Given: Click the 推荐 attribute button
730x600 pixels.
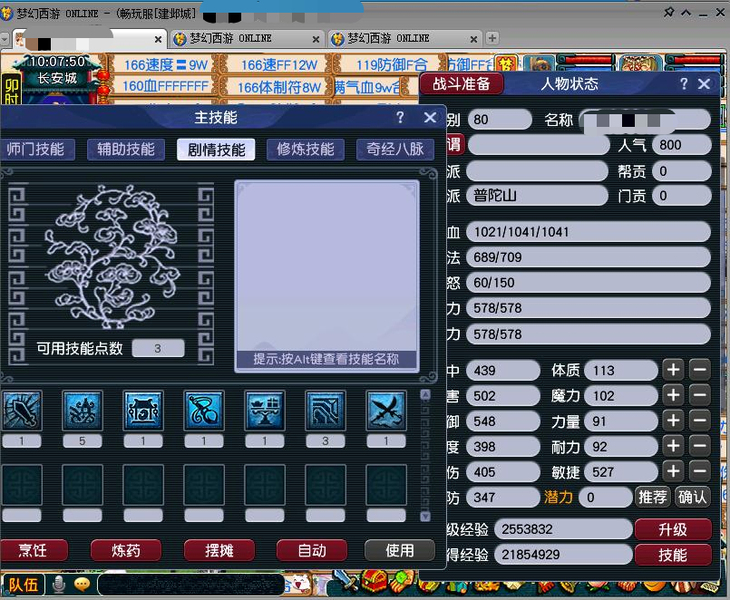Looking at the screenshot, I should [x=652, y=497].
